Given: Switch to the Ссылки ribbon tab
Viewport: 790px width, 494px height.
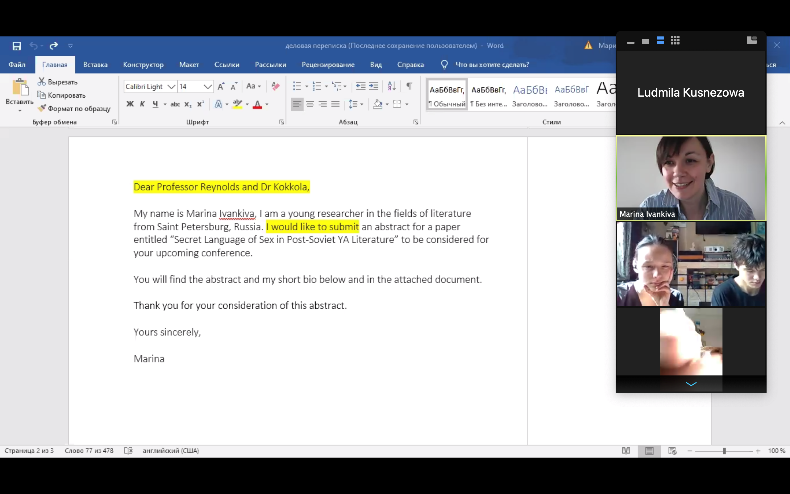Looking at the screenshot, I should pos(227,65).
